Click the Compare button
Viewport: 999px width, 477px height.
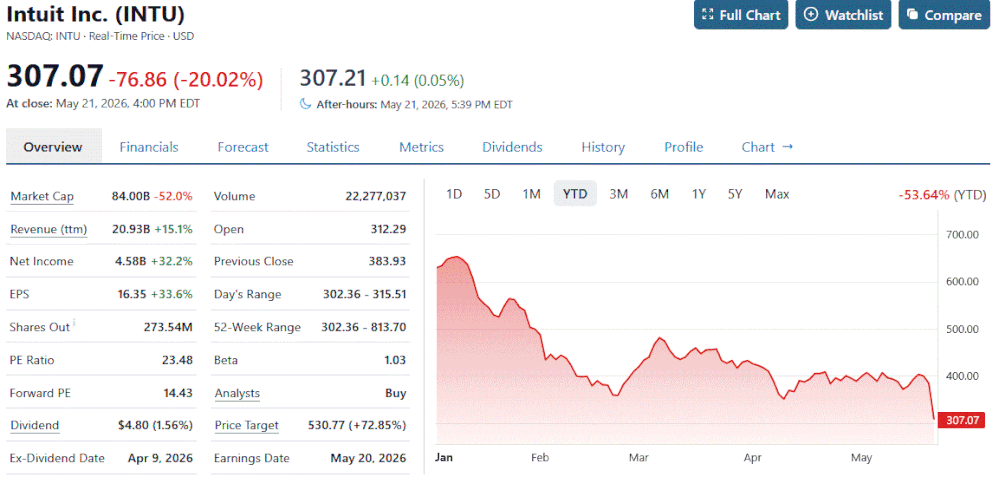click(x=944, y=15)
